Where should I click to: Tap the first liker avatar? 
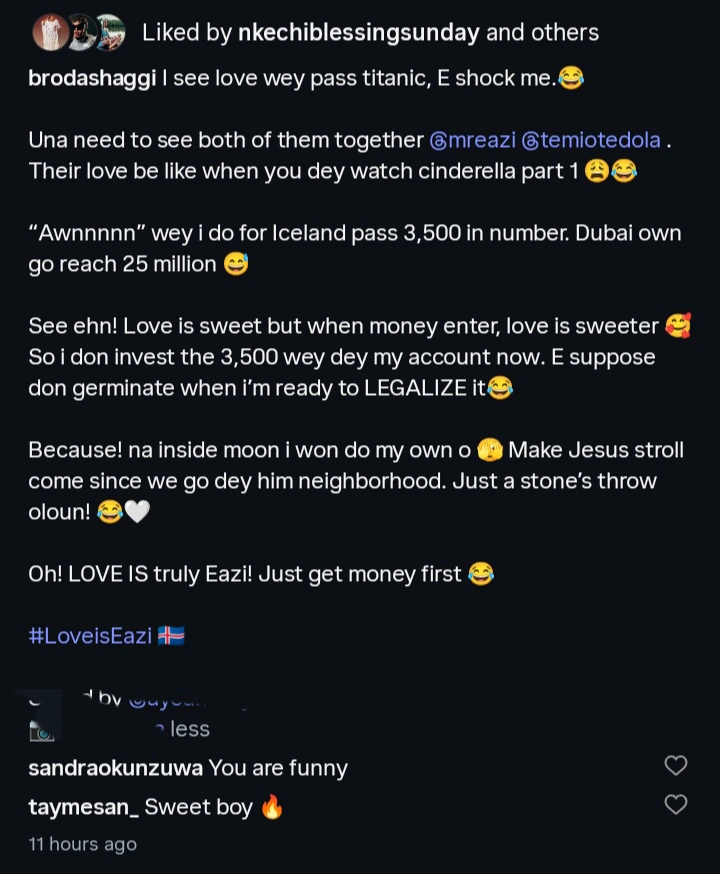[50, 32]
